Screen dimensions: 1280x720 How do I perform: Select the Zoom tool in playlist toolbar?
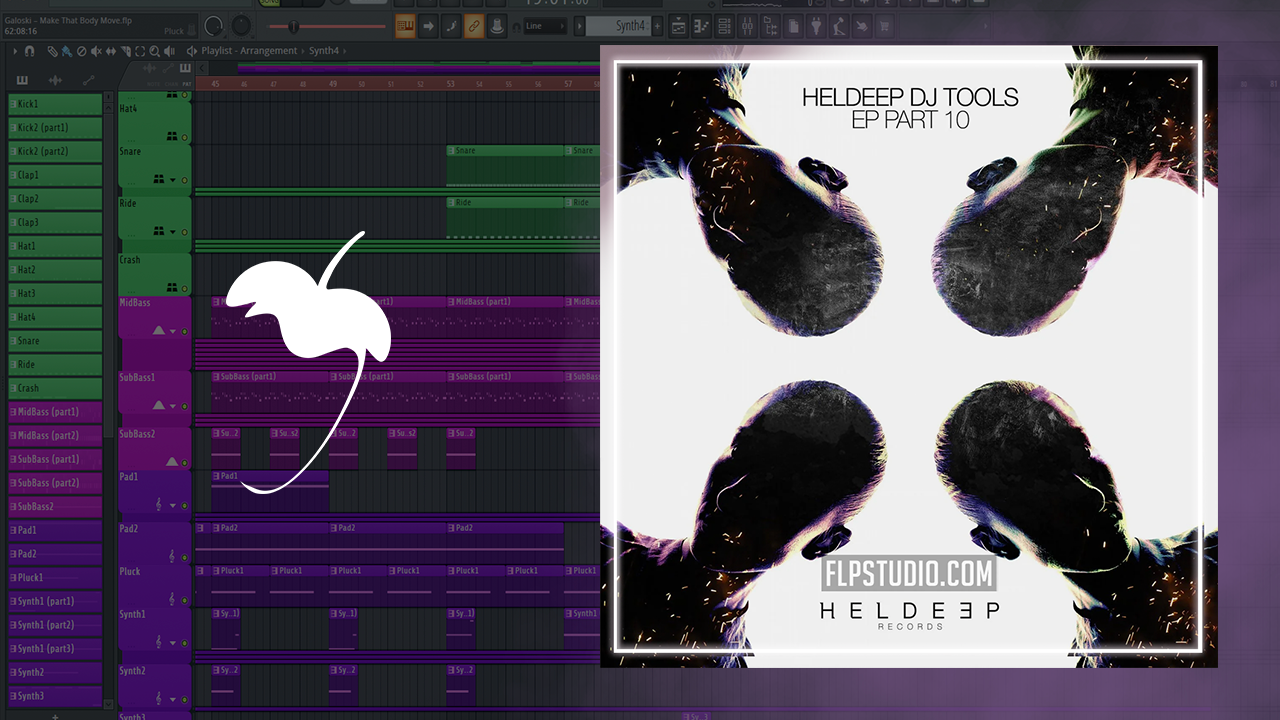click(154, 51)
